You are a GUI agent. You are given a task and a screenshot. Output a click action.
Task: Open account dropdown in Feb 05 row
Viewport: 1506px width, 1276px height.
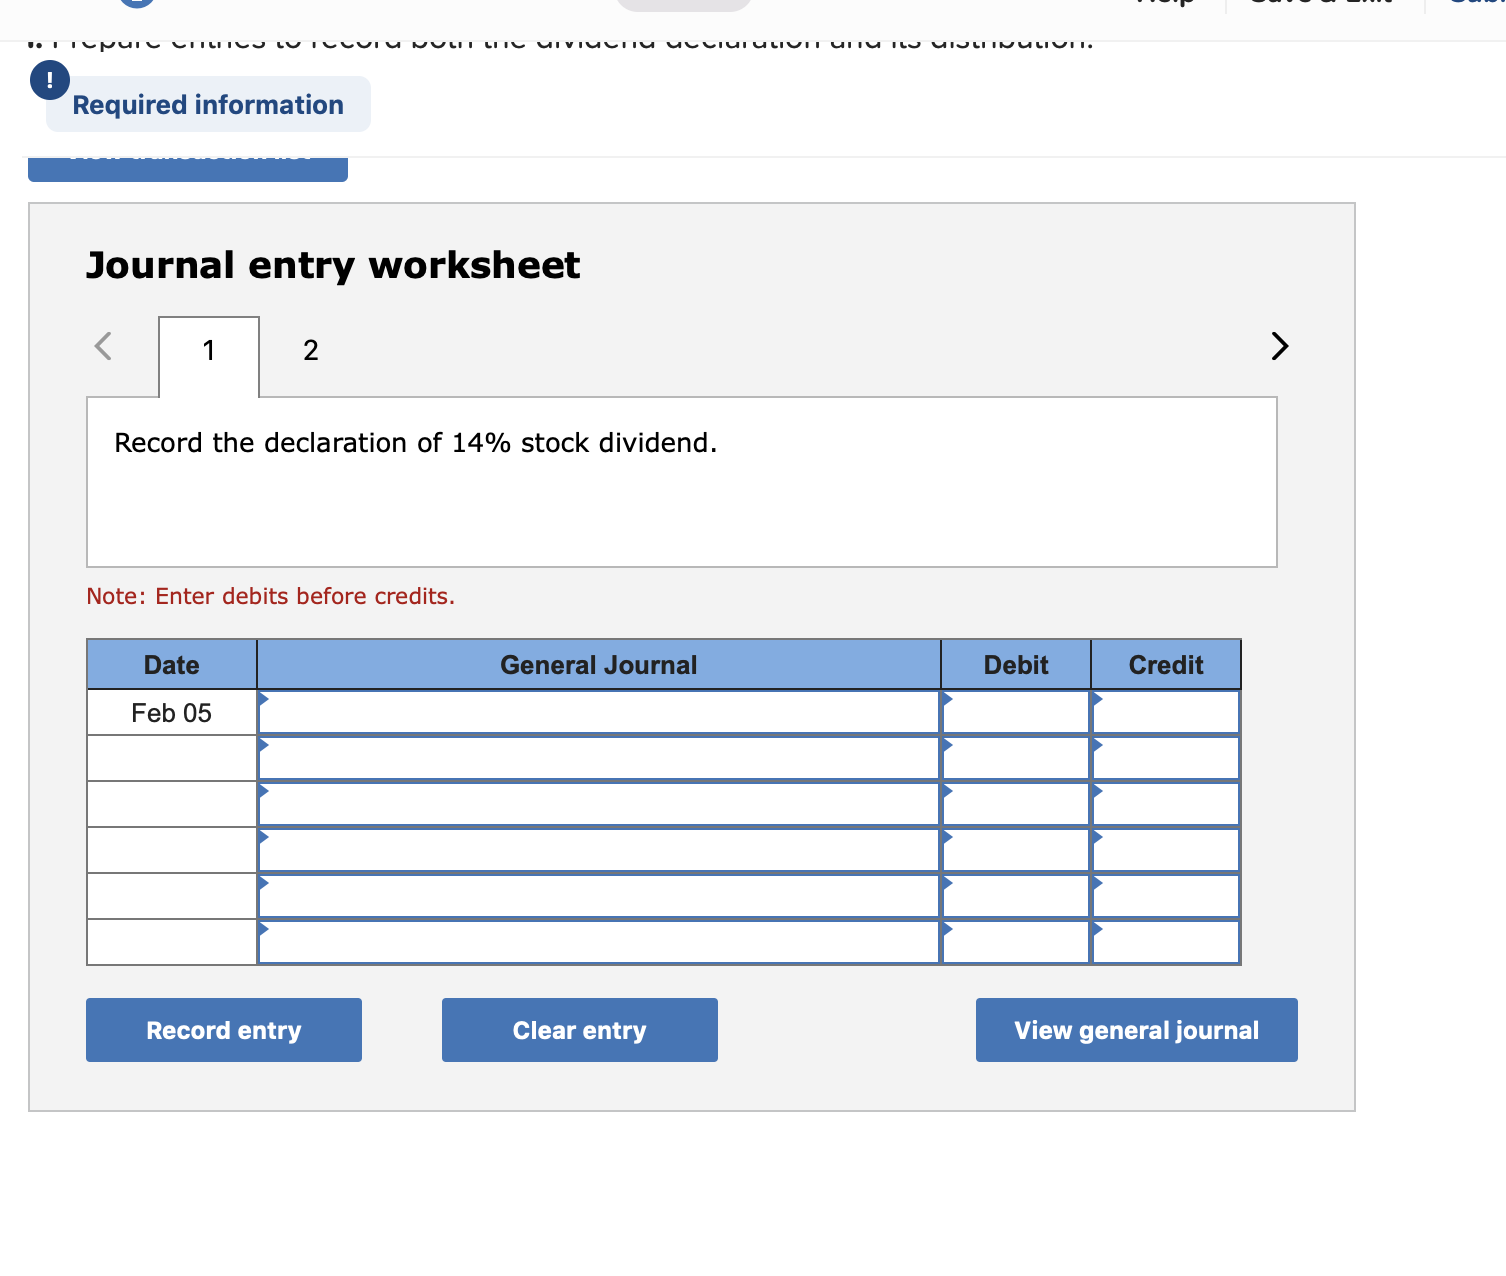click(x=598, y=713)
